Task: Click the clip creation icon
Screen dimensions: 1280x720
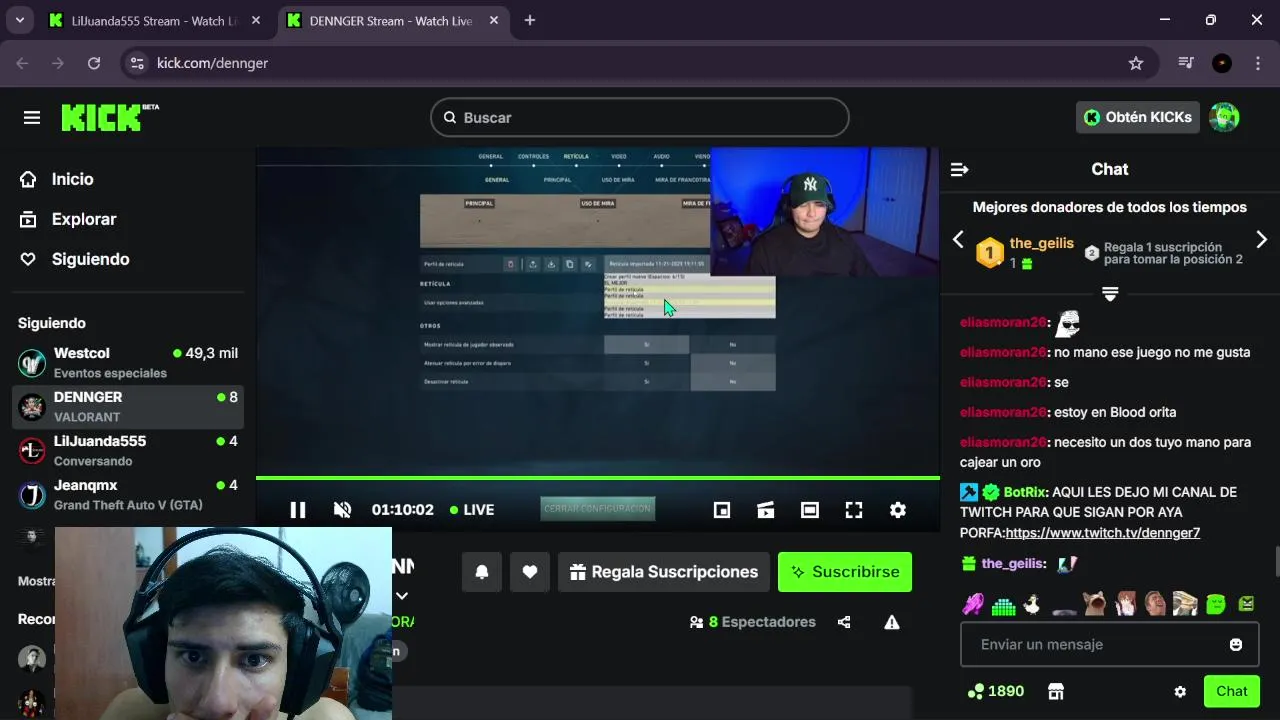Action: tap(766, 510)
